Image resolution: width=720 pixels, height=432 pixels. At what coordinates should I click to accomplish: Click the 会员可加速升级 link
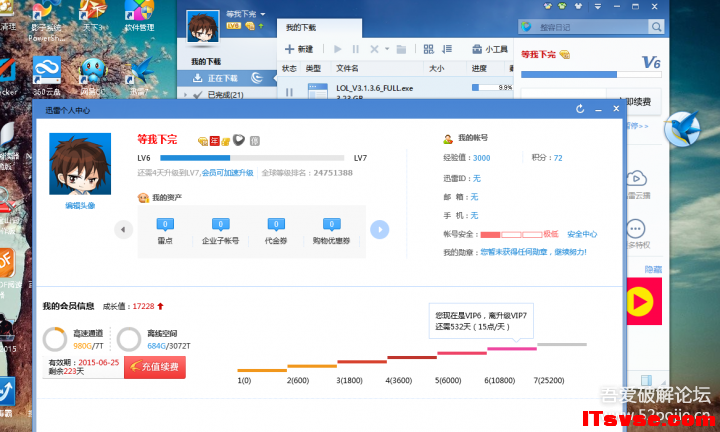[227, 173]
